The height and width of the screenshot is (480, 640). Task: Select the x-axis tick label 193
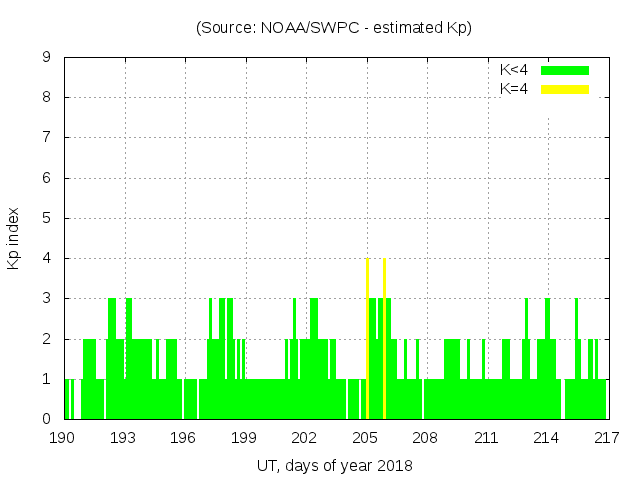click(x=123, y=437)
